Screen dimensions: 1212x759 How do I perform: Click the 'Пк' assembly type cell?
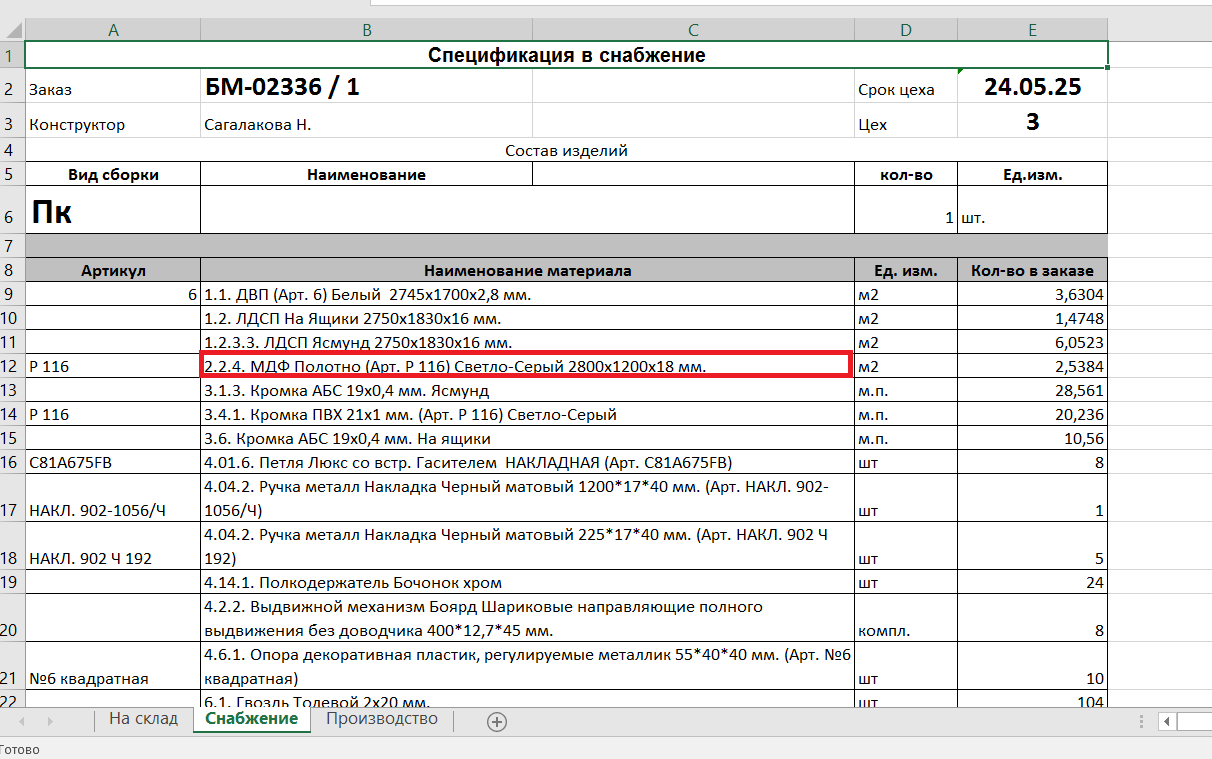click(113, 210)
